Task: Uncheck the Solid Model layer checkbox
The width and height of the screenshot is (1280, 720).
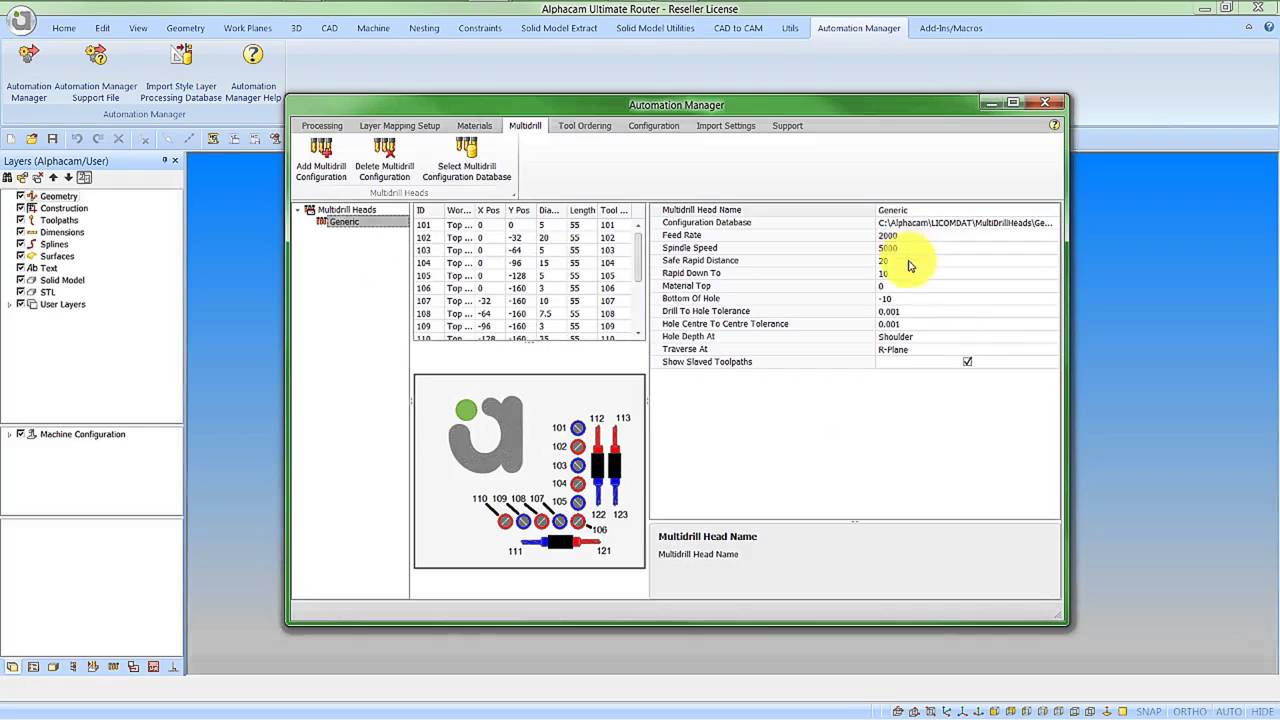Action: tap(20, 280)
